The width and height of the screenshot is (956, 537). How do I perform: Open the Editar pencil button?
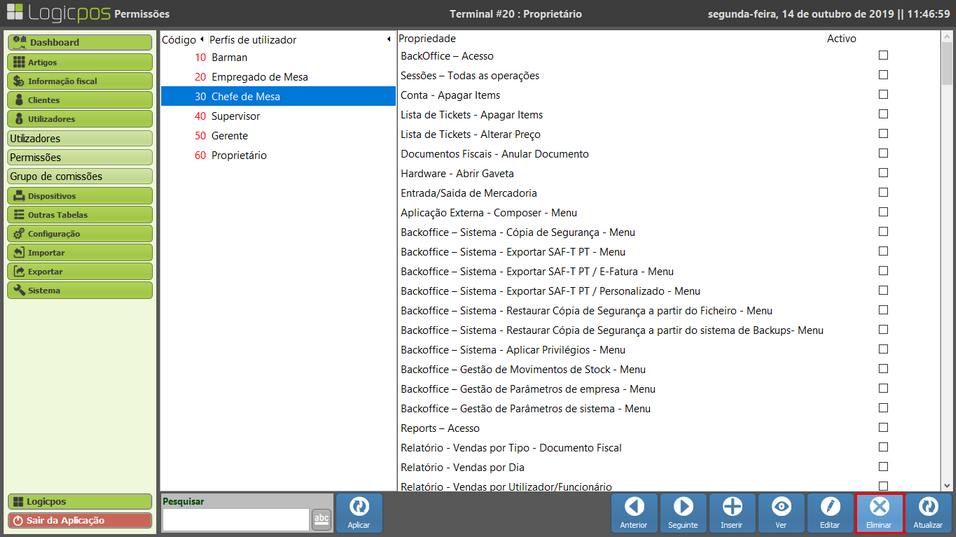(x=831, y=513)
